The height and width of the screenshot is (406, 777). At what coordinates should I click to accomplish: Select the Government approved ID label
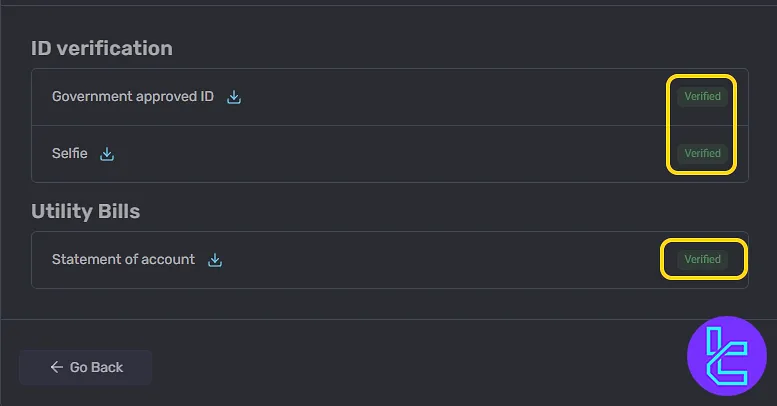point(133,96)
